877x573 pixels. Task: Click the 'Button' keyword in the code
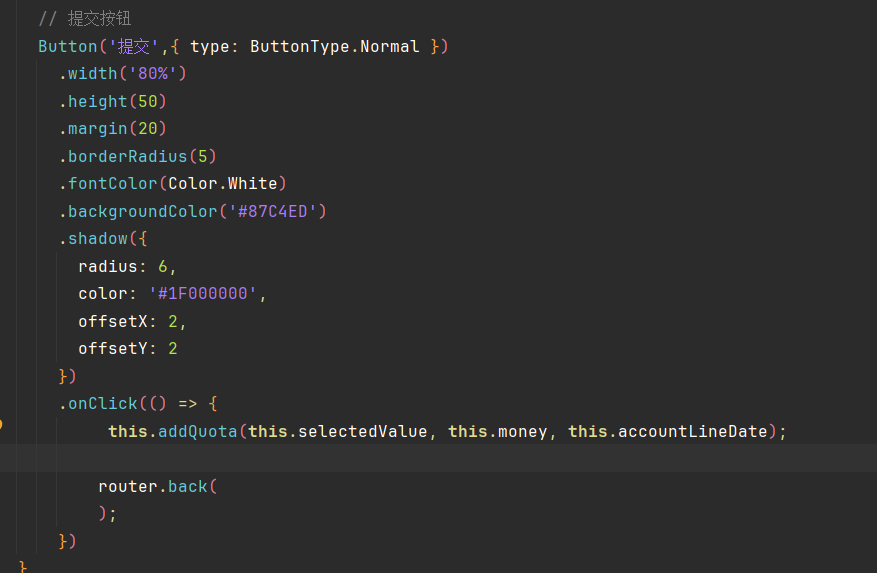(68, 46)
